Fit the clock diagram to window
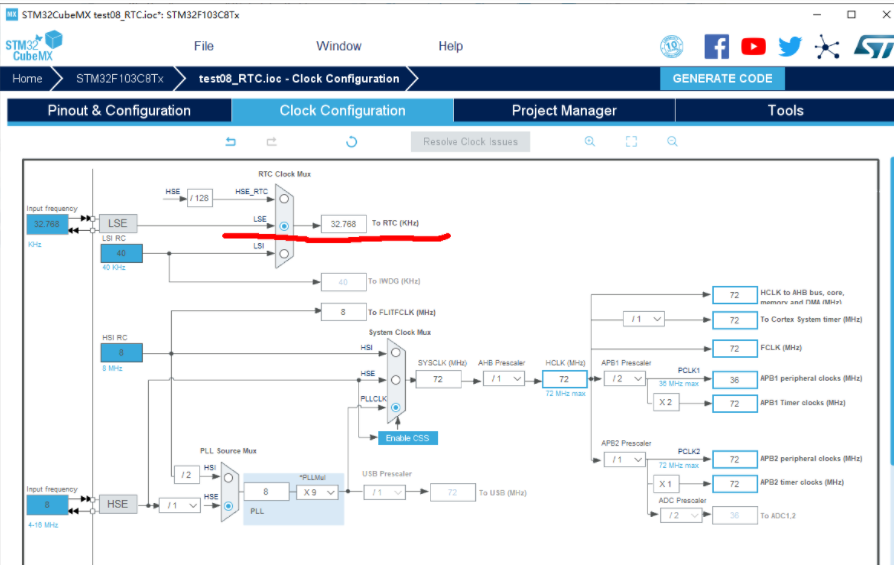The height and width of the screenshot is (565, 894). pyautogui.click(x=631, y=141)
